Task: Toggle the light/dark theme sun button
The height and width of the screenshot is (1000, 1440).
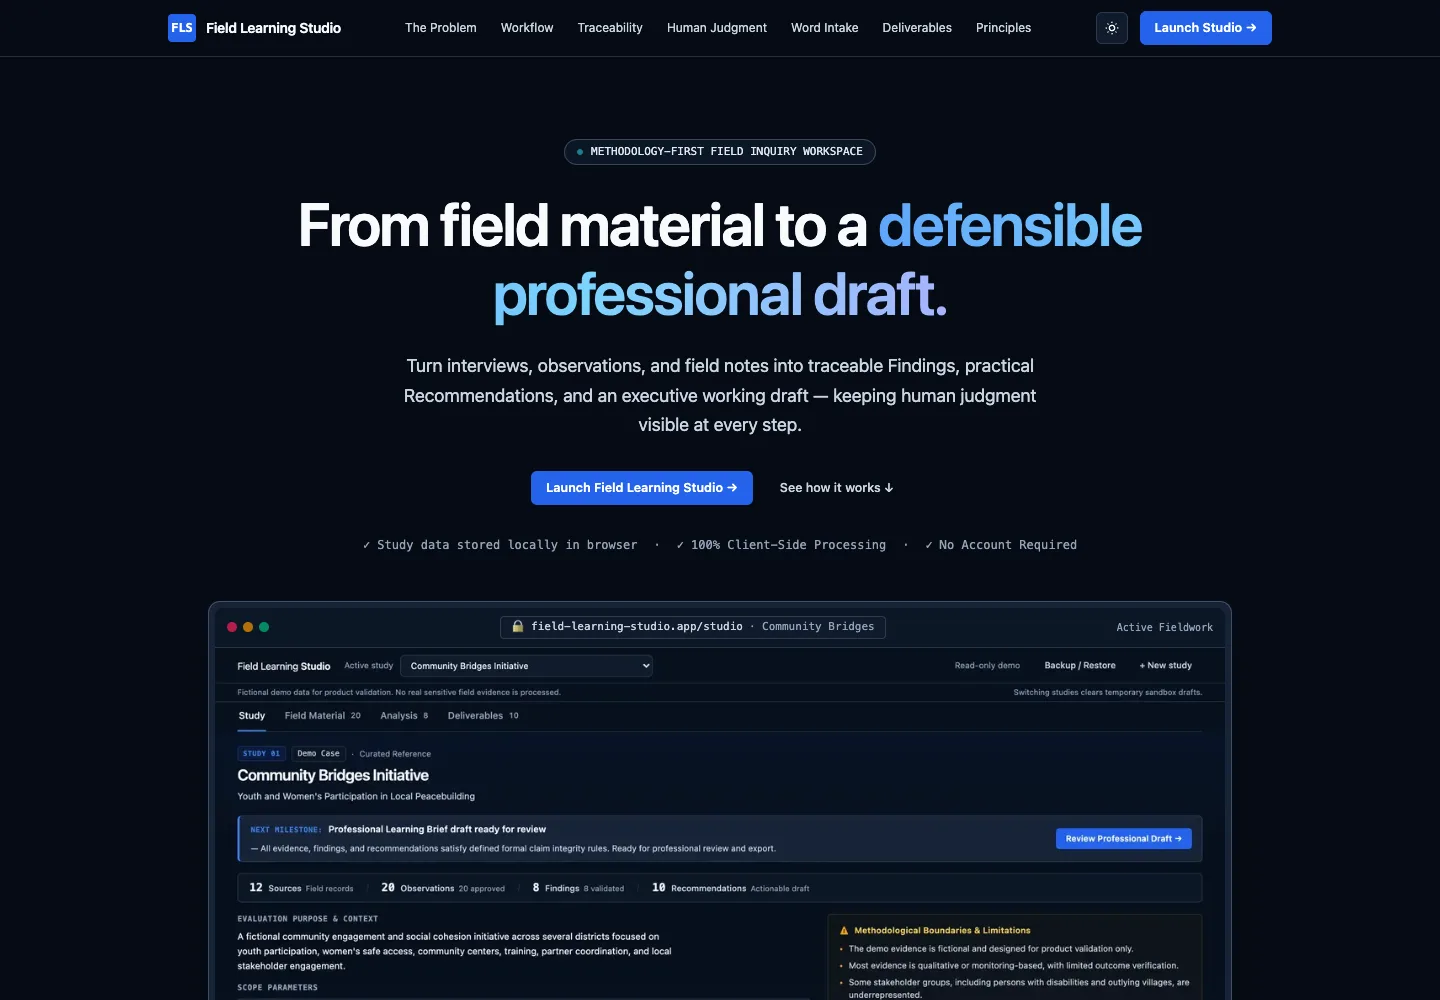Action: click(1112, 28)
